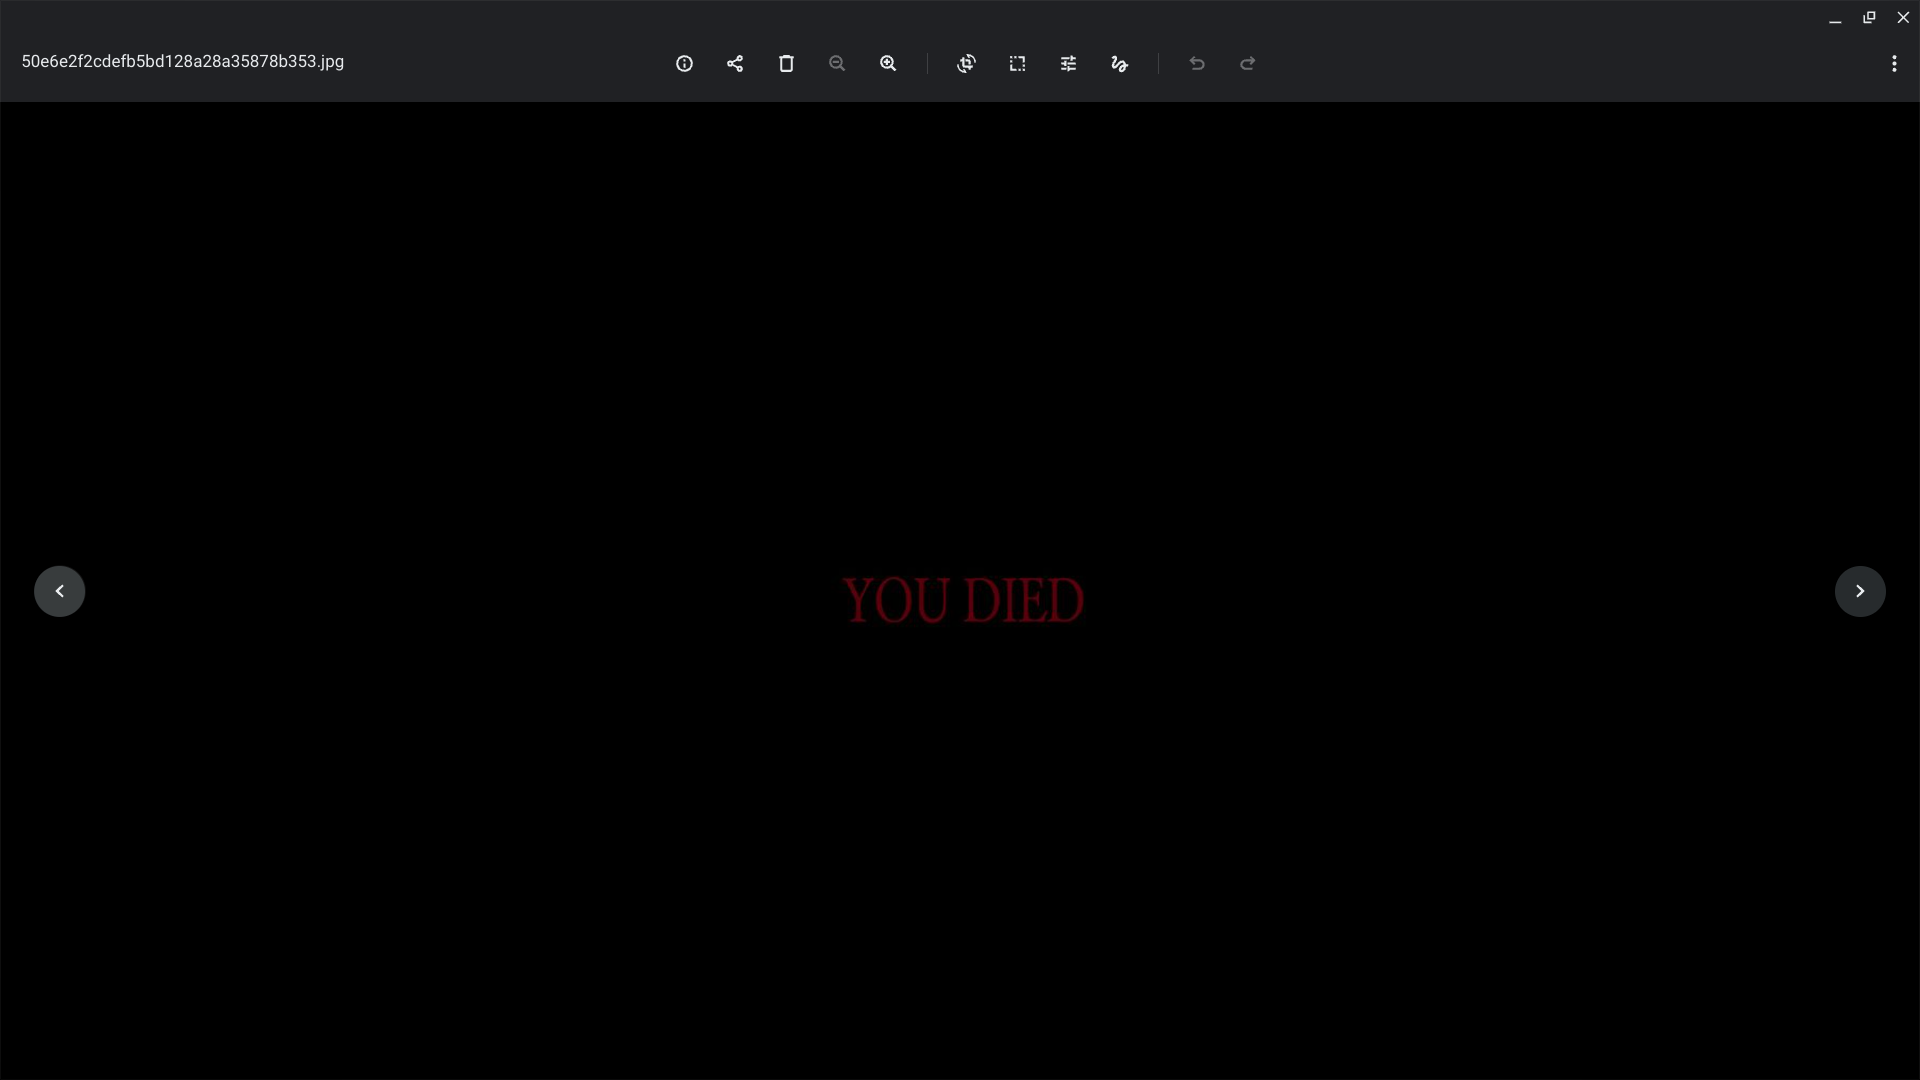Delete the image with the trash icon
The width and height of the screenshot is (1920, 1080).
point(786,64)
